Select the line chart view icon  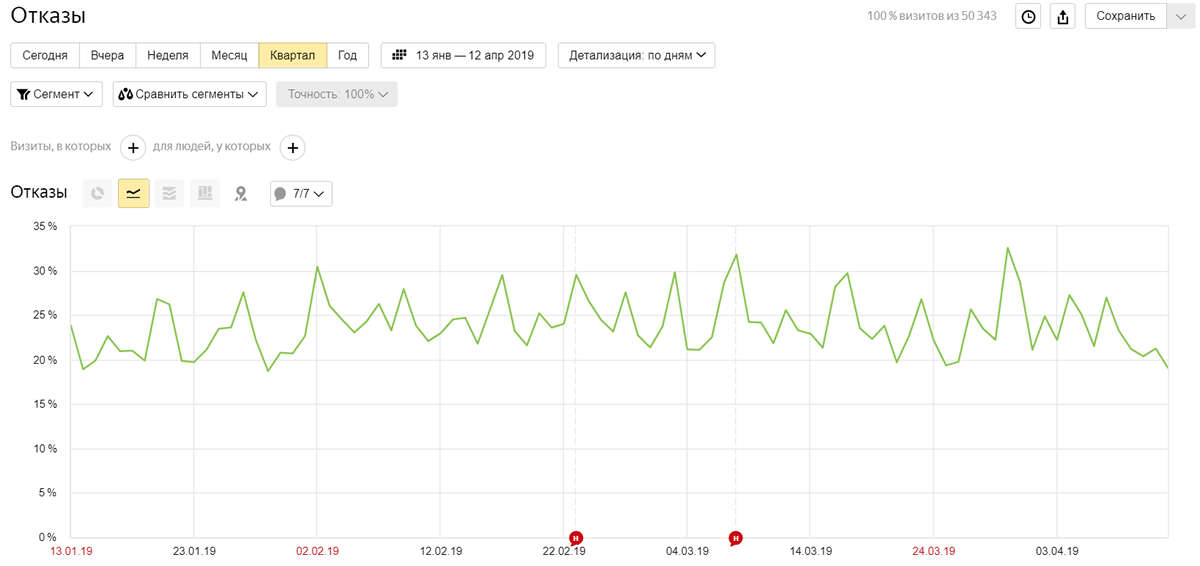133,193
